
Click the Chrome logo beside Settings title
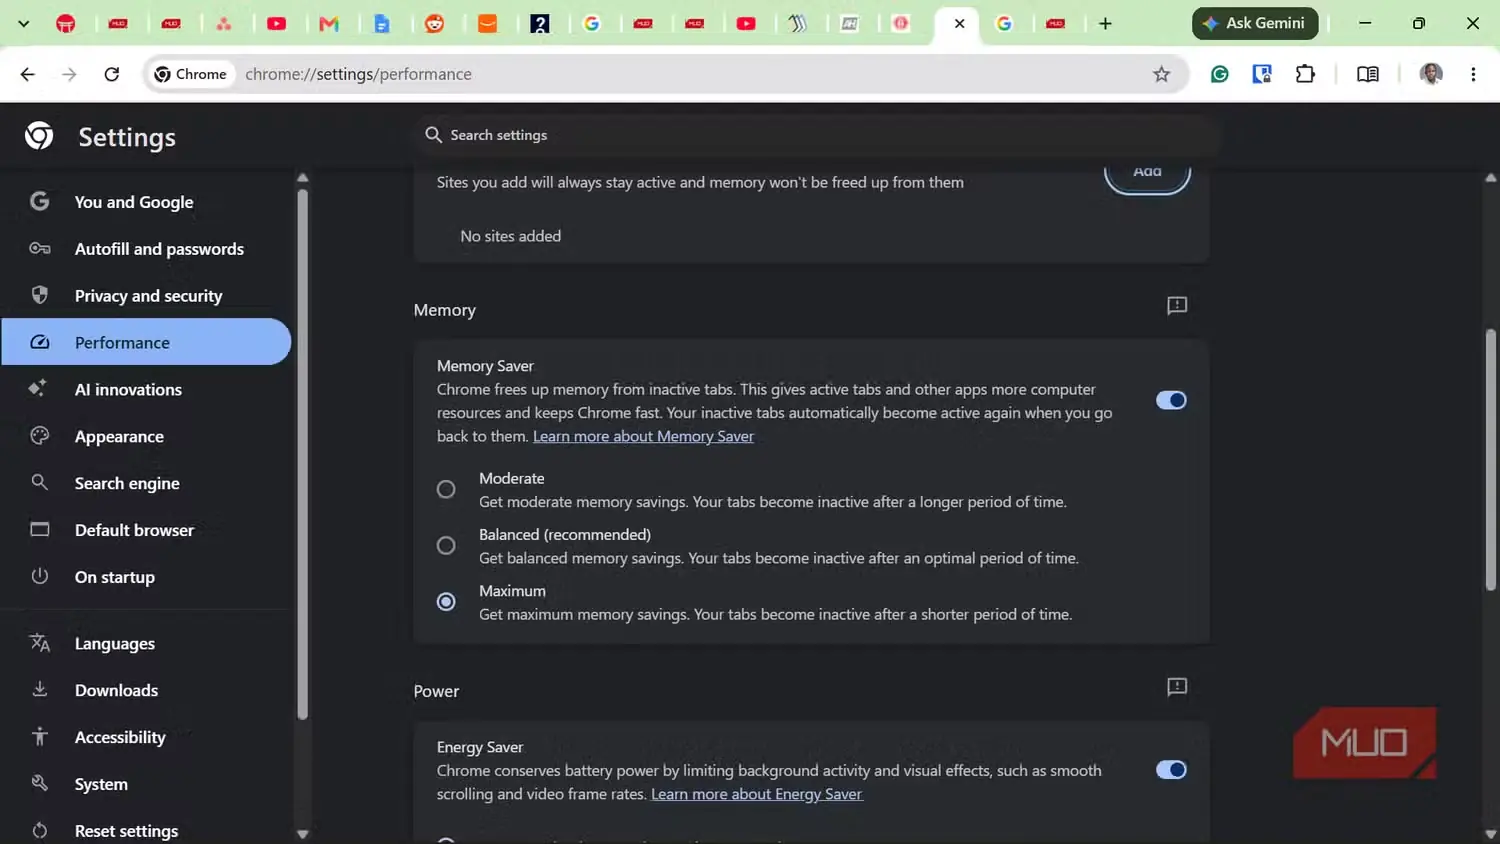[x=40, y=136]
